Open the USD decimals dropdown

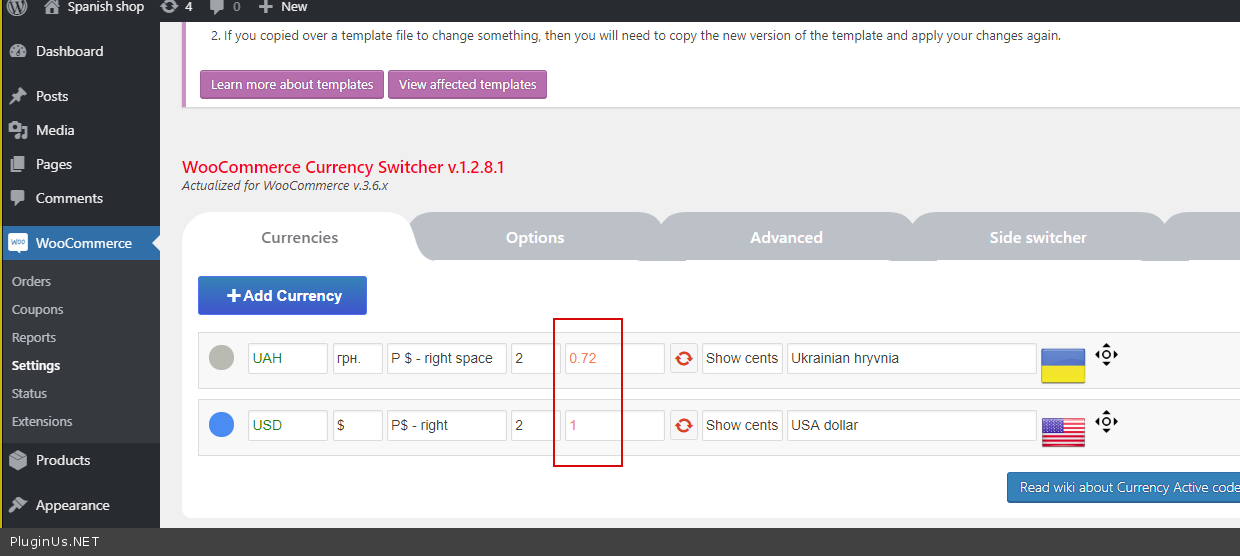coord(535,425)
